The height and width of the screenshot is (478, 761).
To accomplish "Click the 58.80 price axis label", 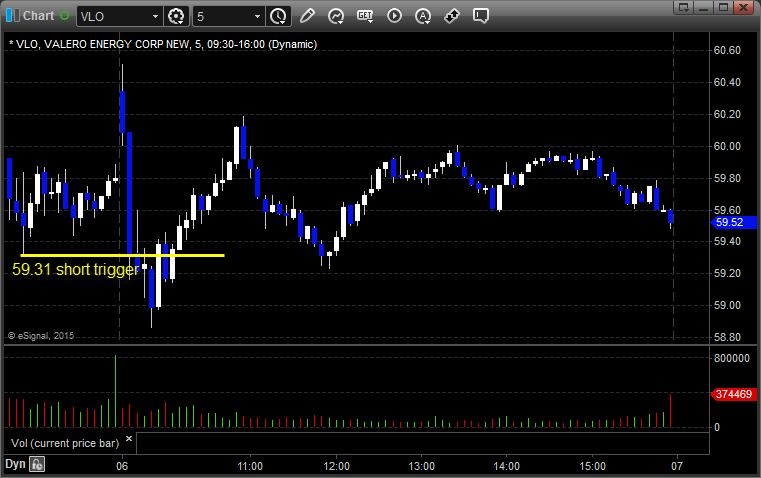I will pyautogui.click(x=727, y=337).
